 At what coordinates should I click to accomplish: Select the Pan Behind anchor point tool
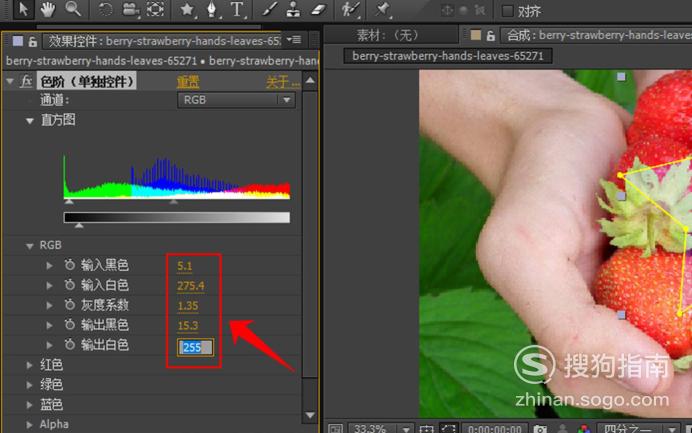[x=155, y=9]
